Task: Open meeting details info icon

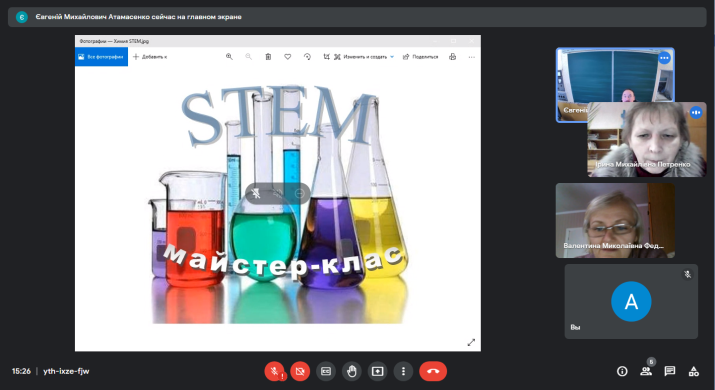Action: 622,371
